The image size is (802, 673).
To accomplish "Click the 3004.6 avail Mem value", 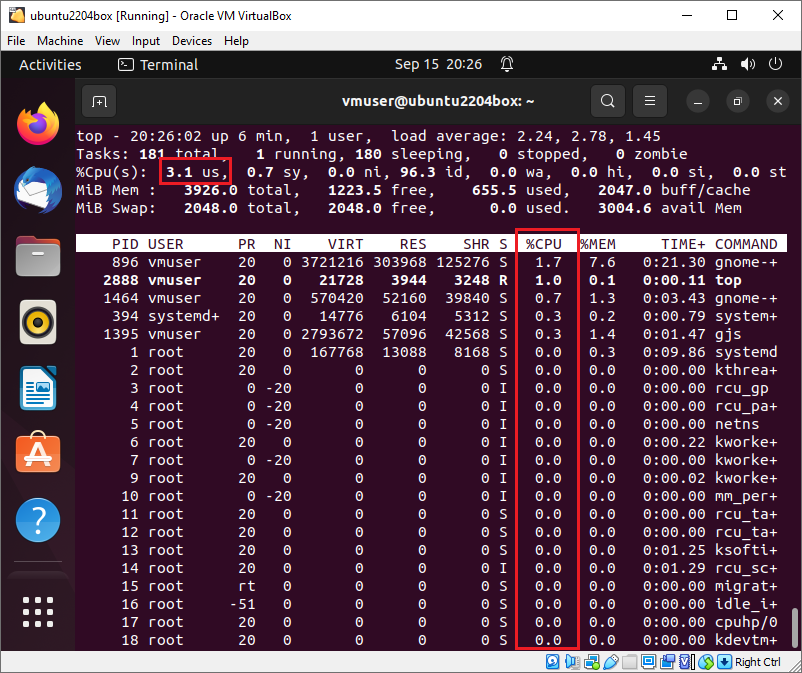I will tap(670, 208).
